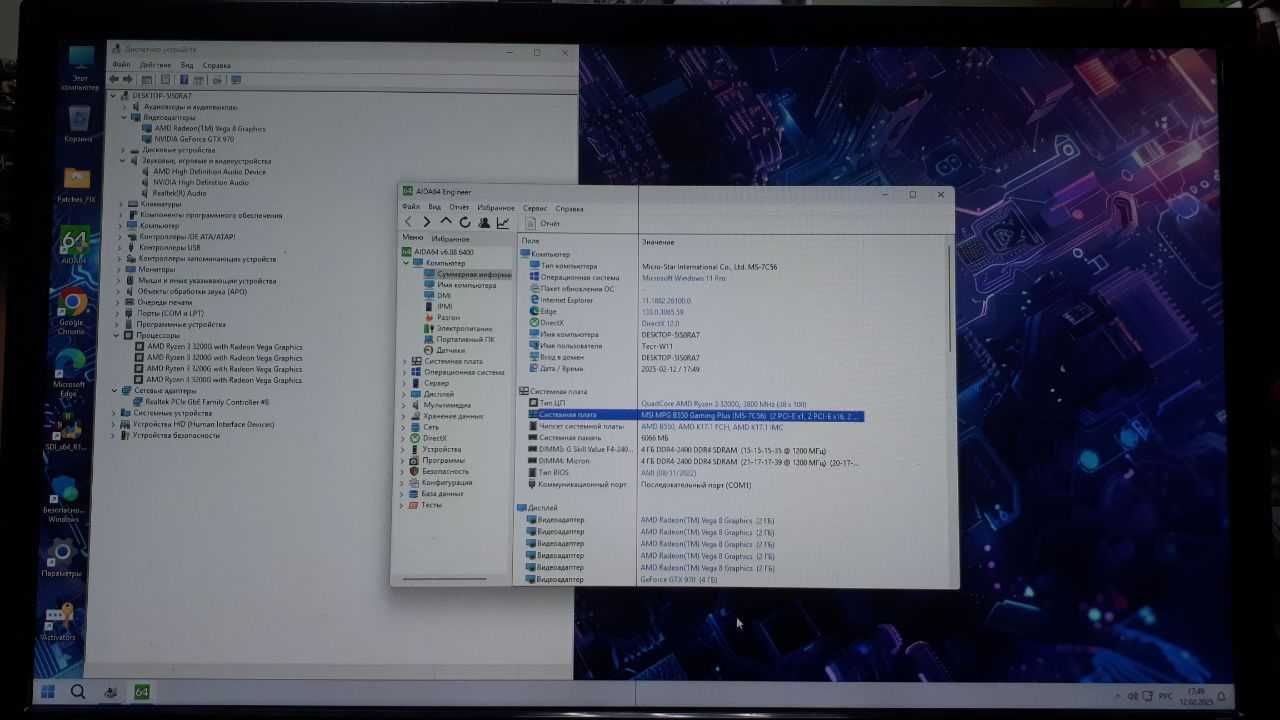
Task: Select Контроллеры USB in Device Manager
Action: 163,247
